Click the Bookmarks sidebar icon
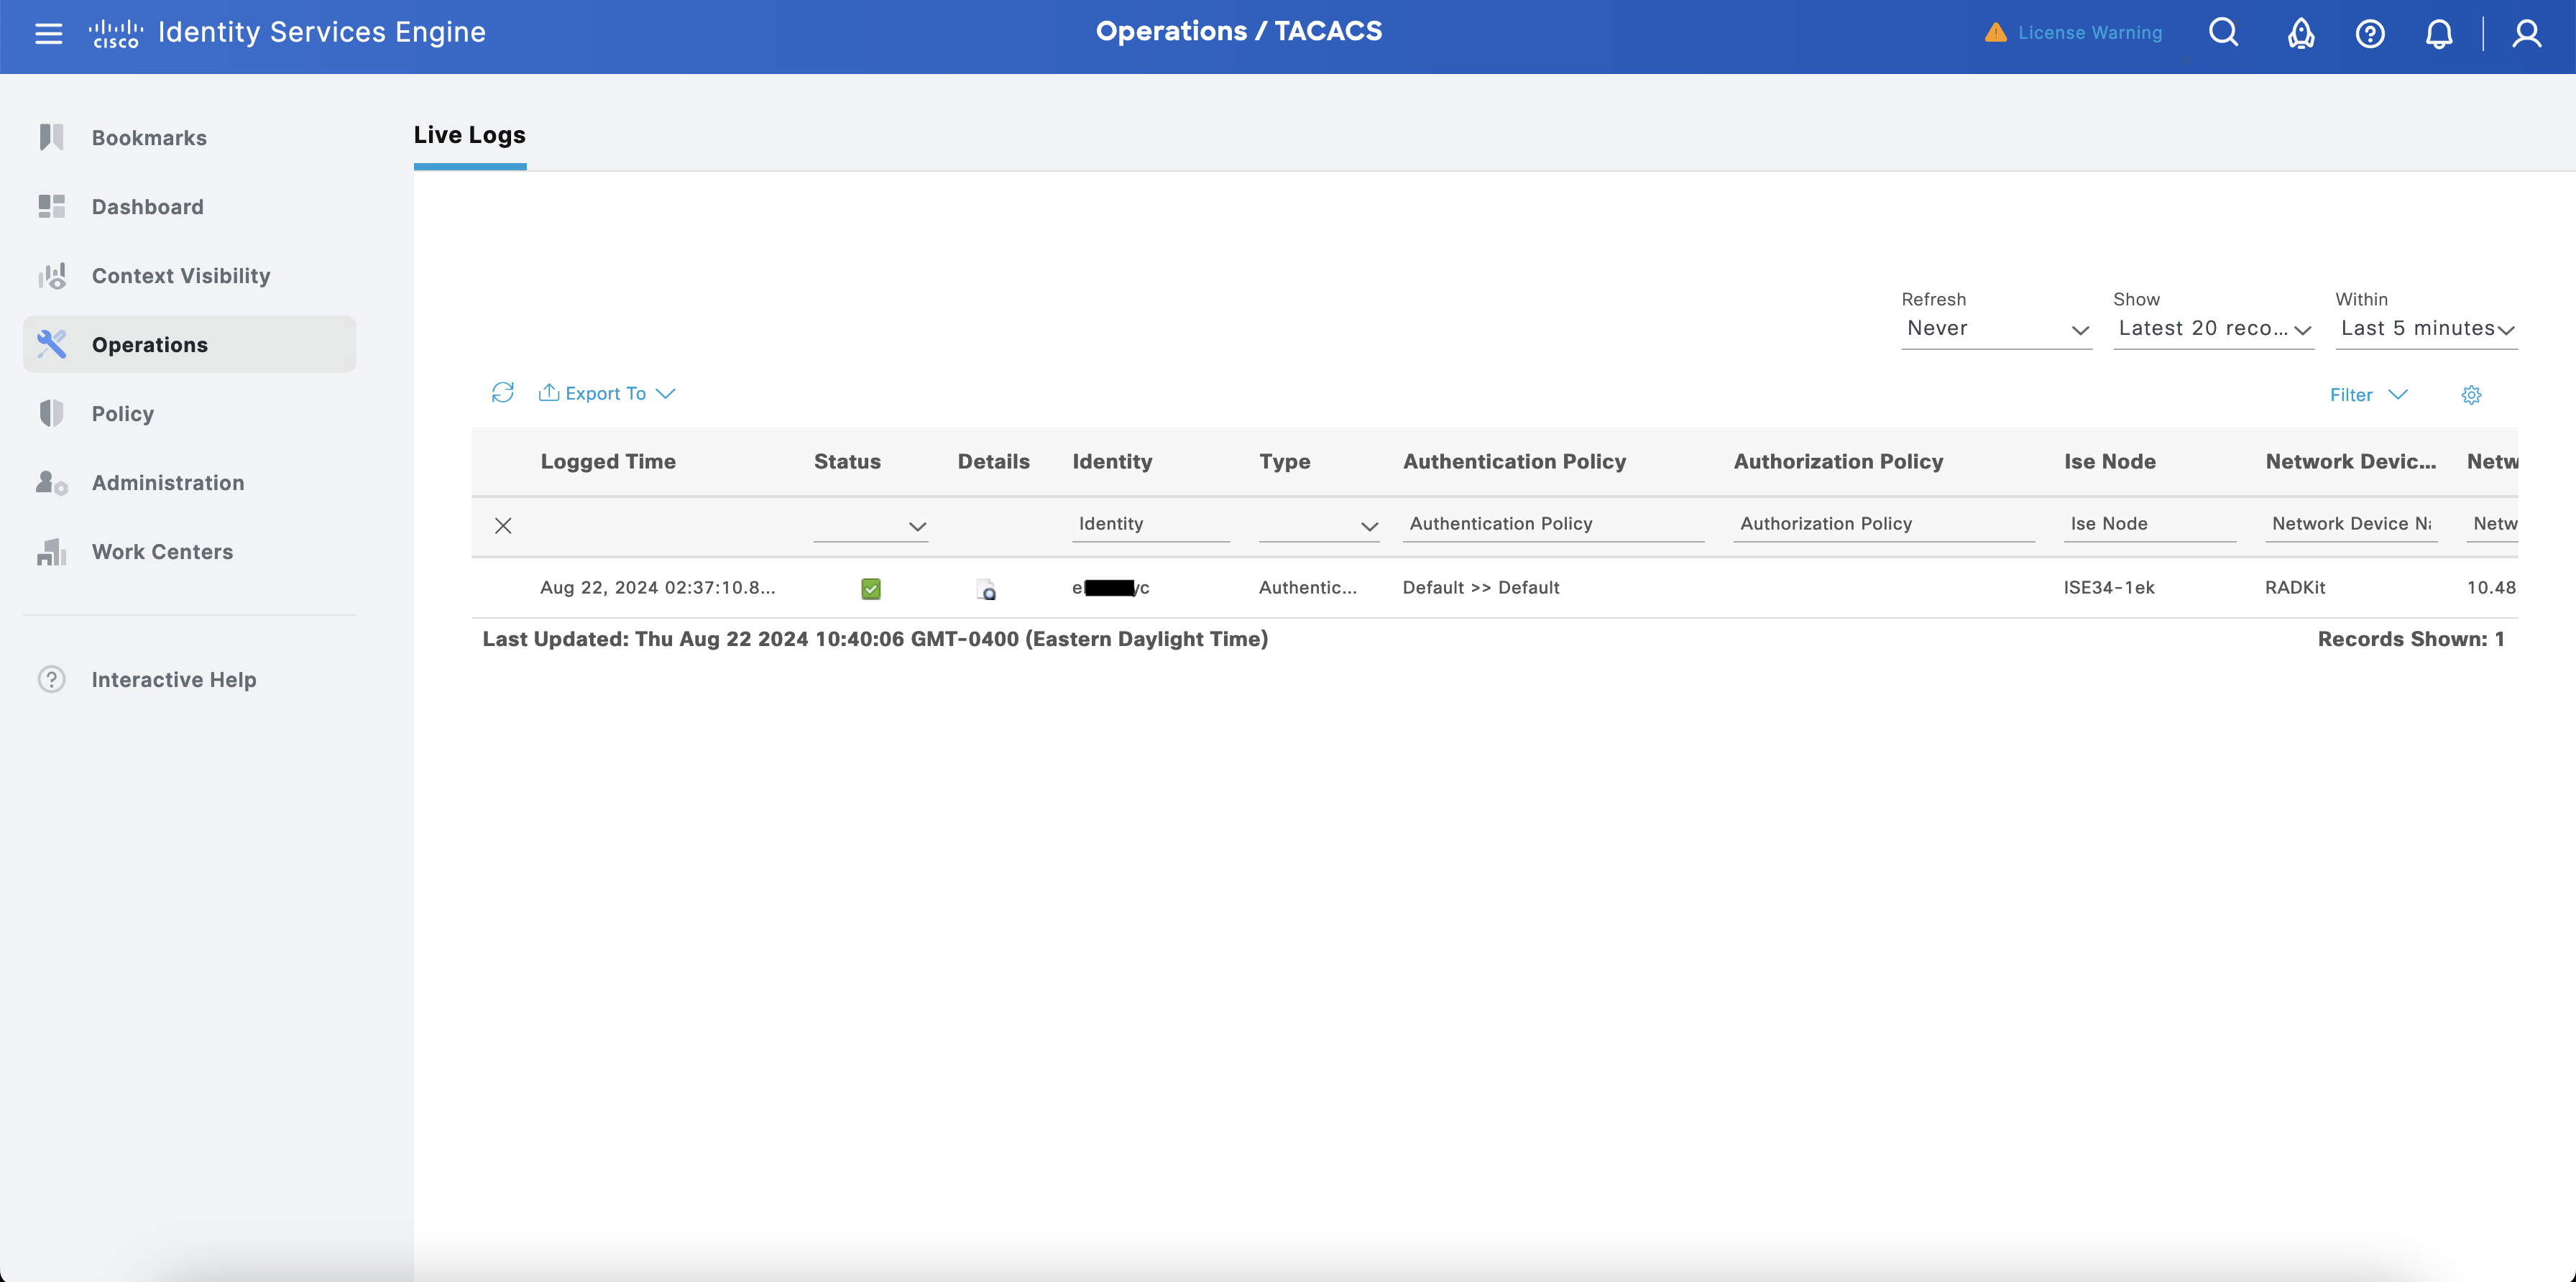 (x=52, y=137)
